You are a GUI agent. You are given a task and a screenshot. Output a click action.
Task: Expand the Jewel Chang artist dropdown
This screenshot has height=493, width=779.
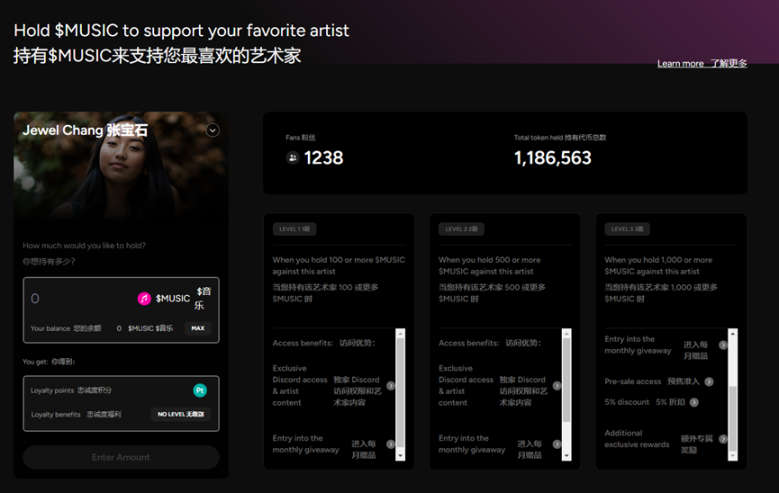213,130
